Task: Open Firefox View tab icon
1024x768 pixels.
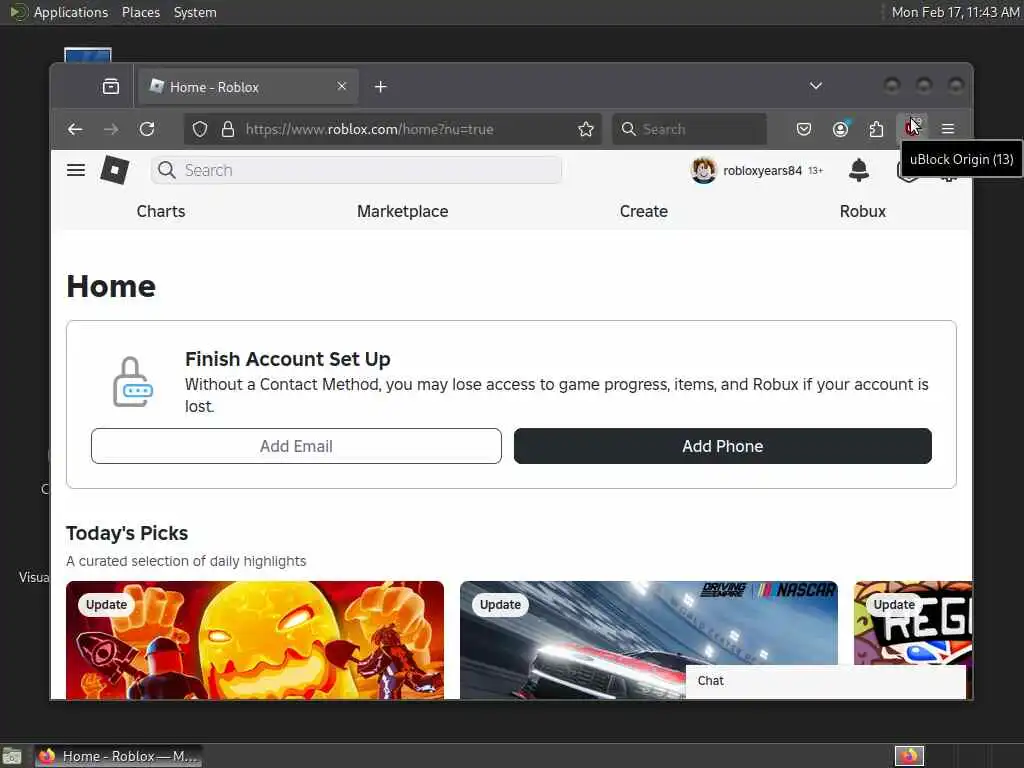Action: pyautogui.click(x=111, y=86)
